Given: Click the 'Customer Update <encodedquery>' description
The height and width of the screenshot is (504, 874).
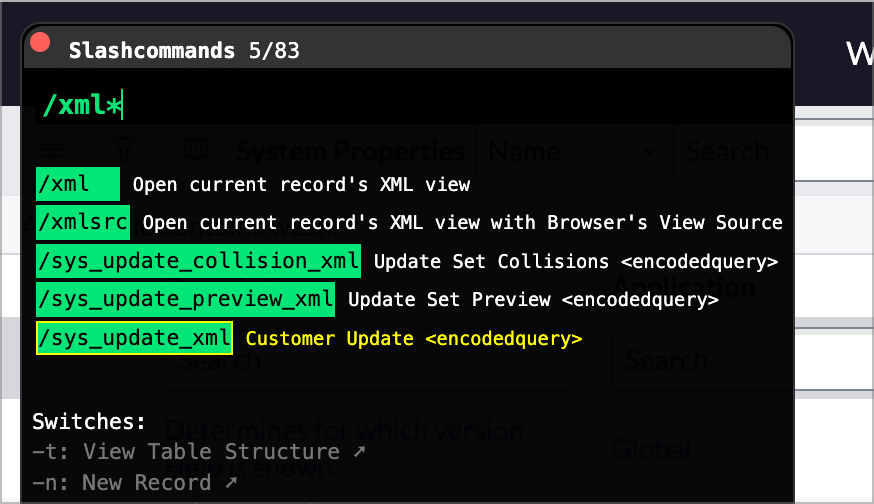Looking at the screenshot, I should [x=413, y=339].
